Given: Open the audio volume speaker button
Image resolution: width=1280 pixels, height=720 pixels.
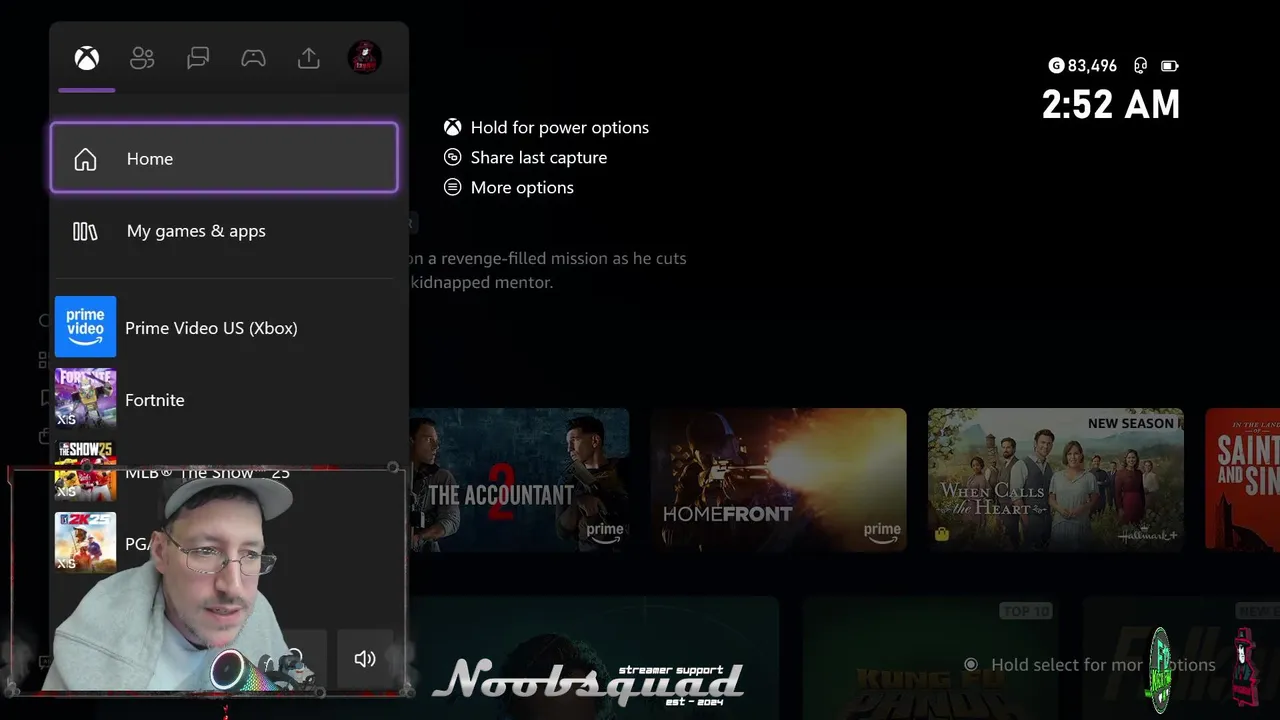Looking at the screenshot, I should point(365,658).
